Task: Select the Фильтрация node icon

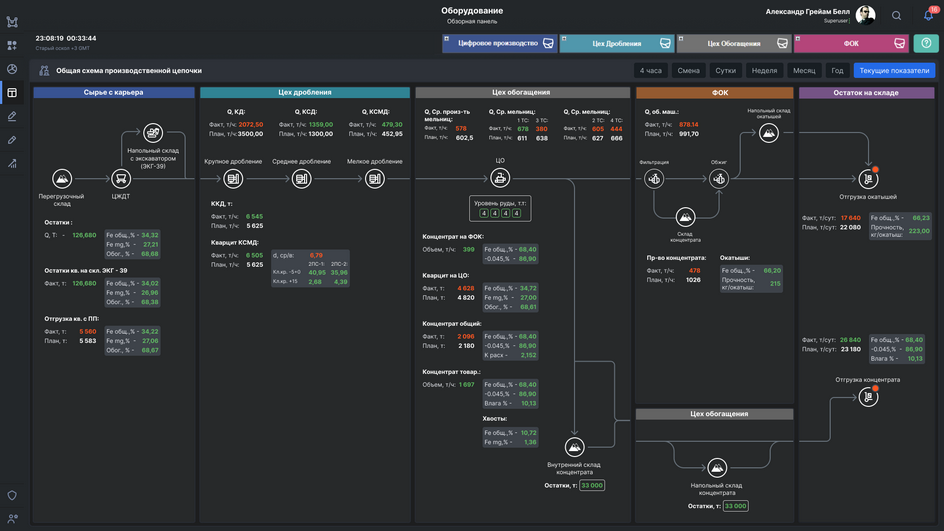Action: [x=654, y=179]
